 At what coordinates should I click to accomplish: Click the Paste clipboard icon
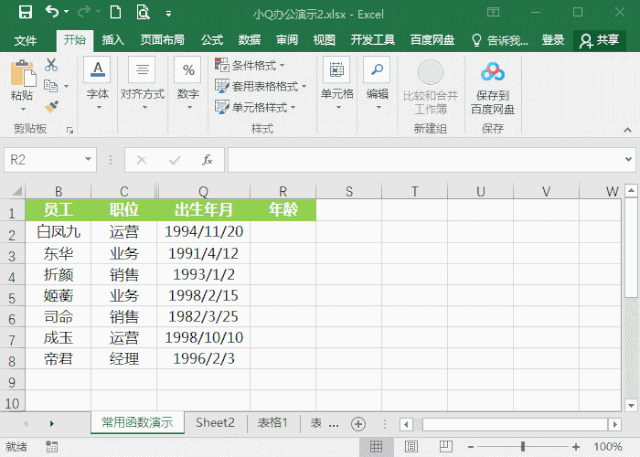[22, 75]
